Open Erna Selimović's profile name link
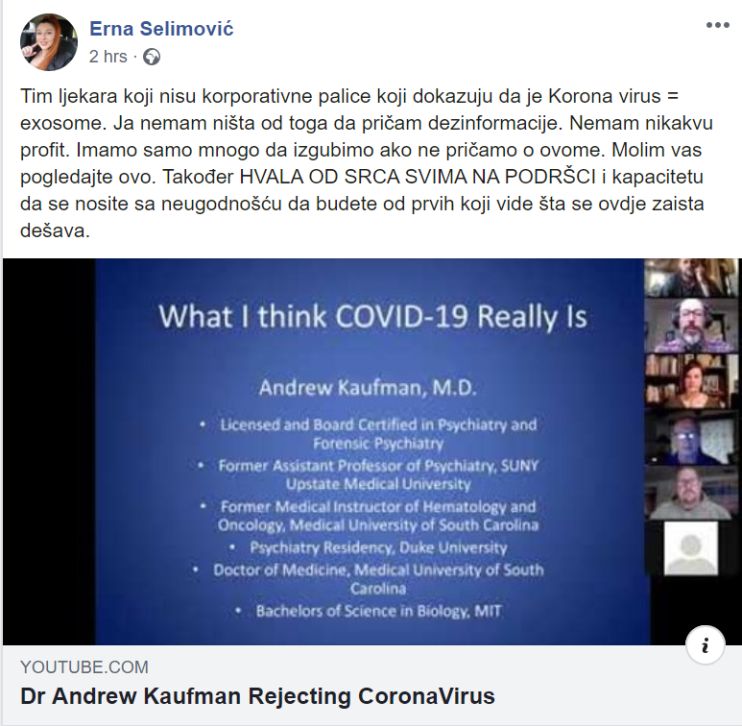Image resolution: width=742 pixels, height=726 pixels. (161, 29)
